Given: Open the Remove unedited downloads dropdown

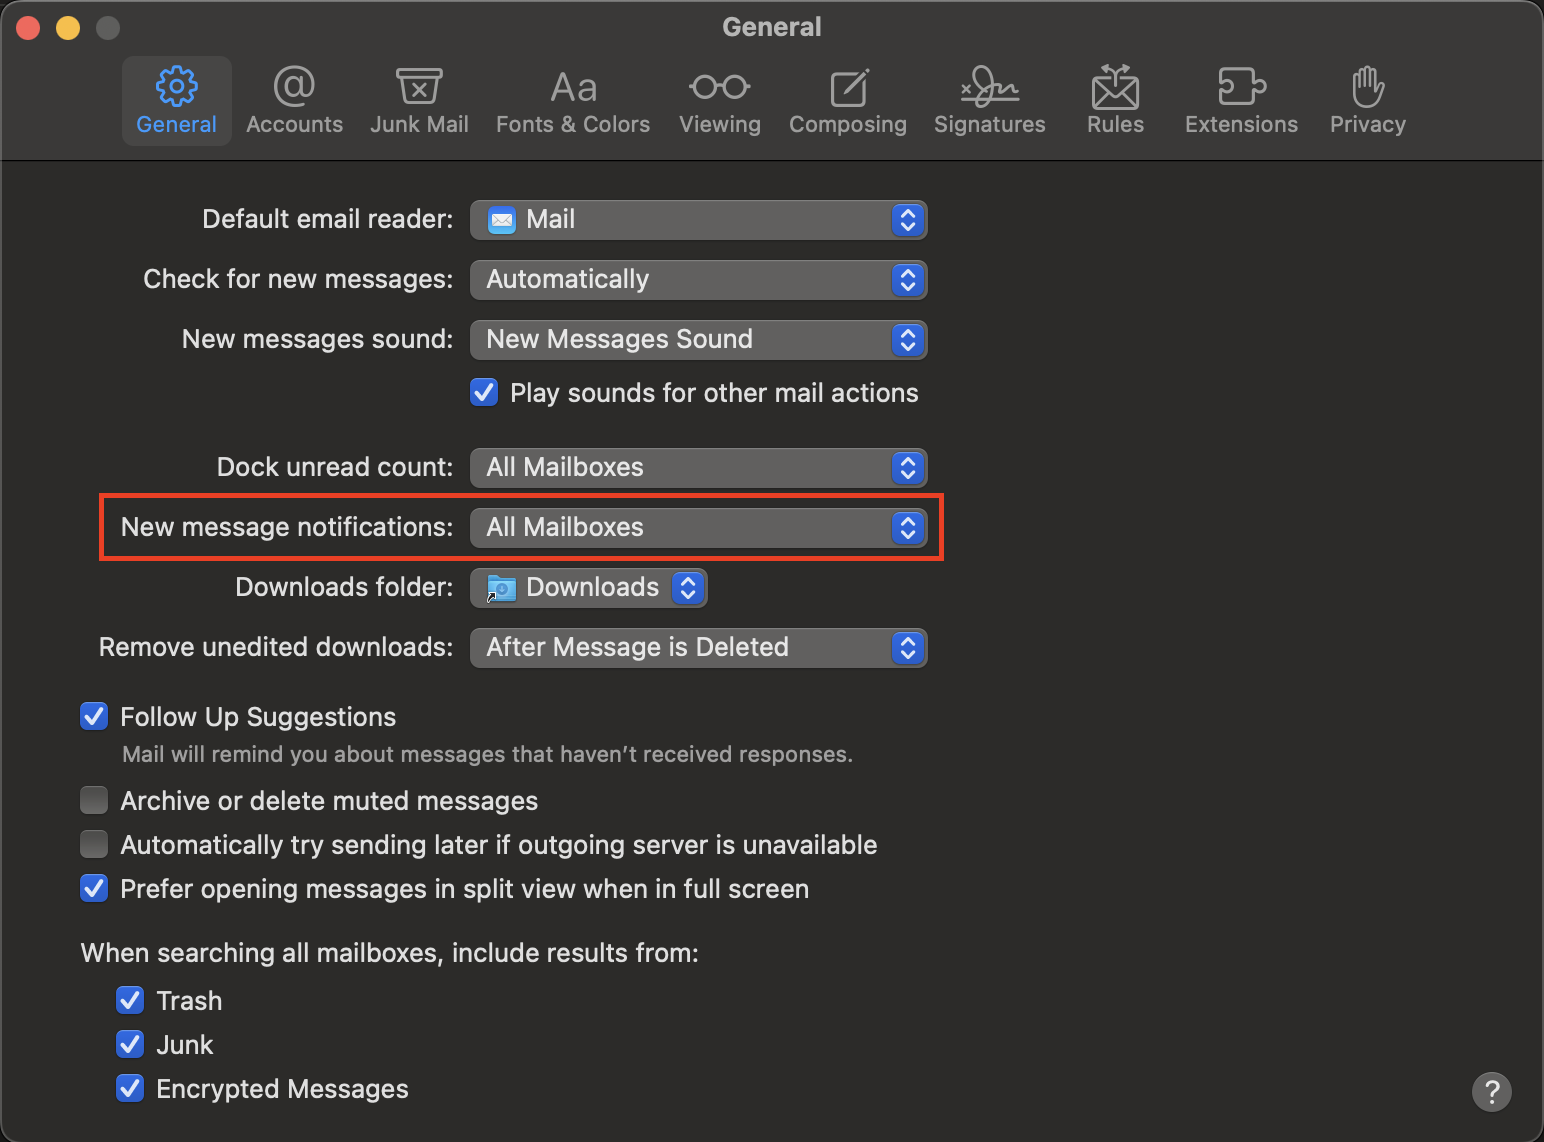Looking at the screenshot, I should point(698,647).
